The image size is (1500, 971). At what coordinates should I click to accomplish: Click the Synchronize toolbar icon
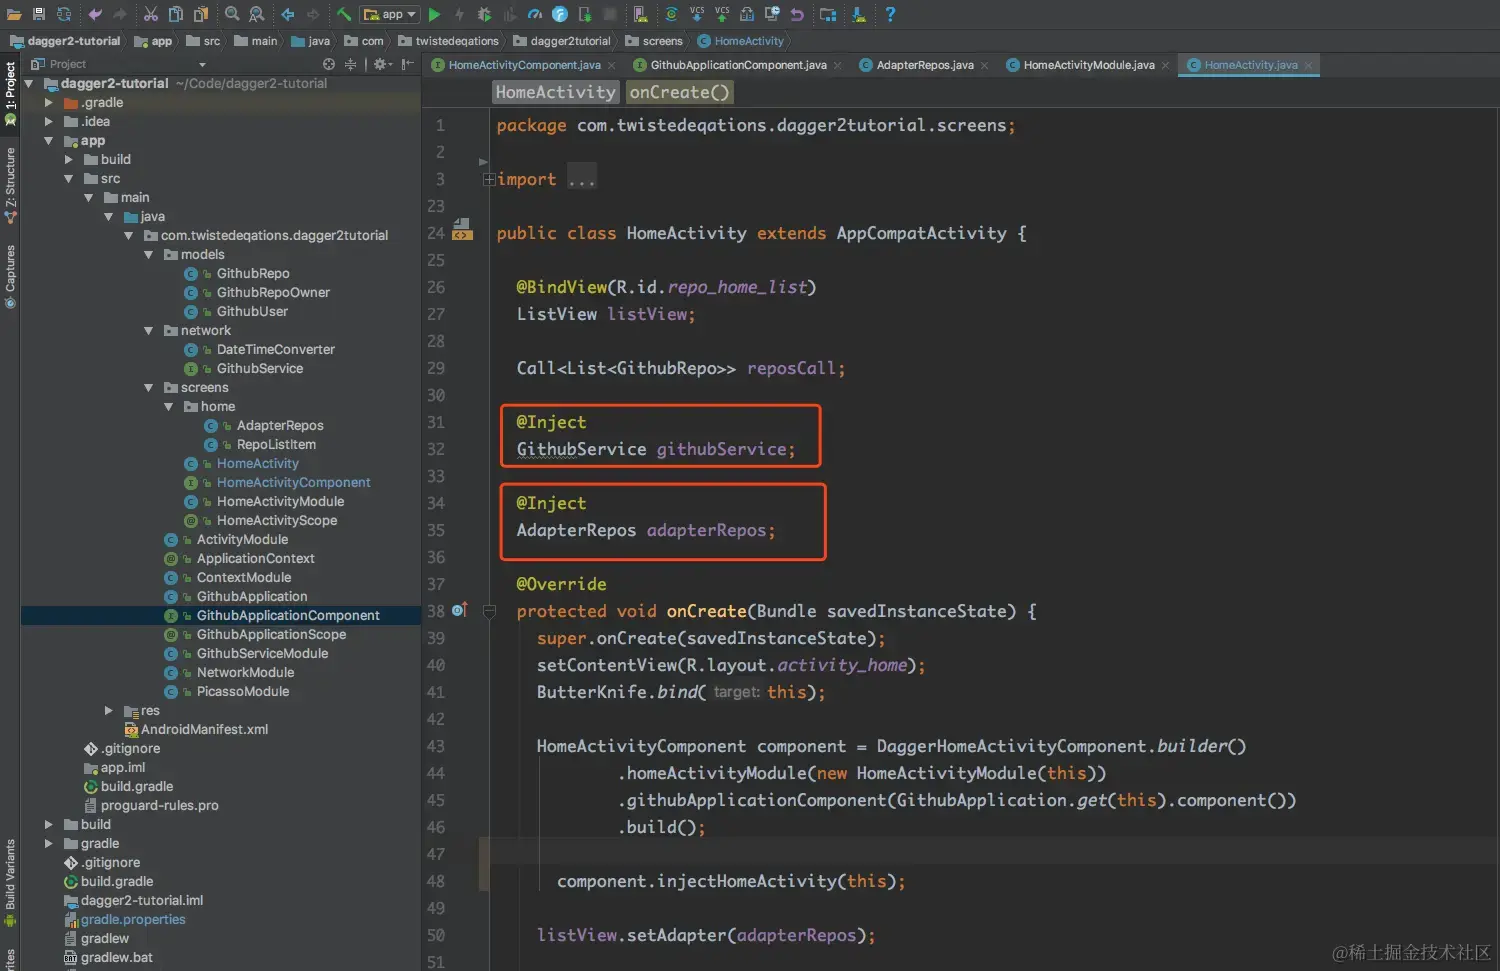pos(64,14)
